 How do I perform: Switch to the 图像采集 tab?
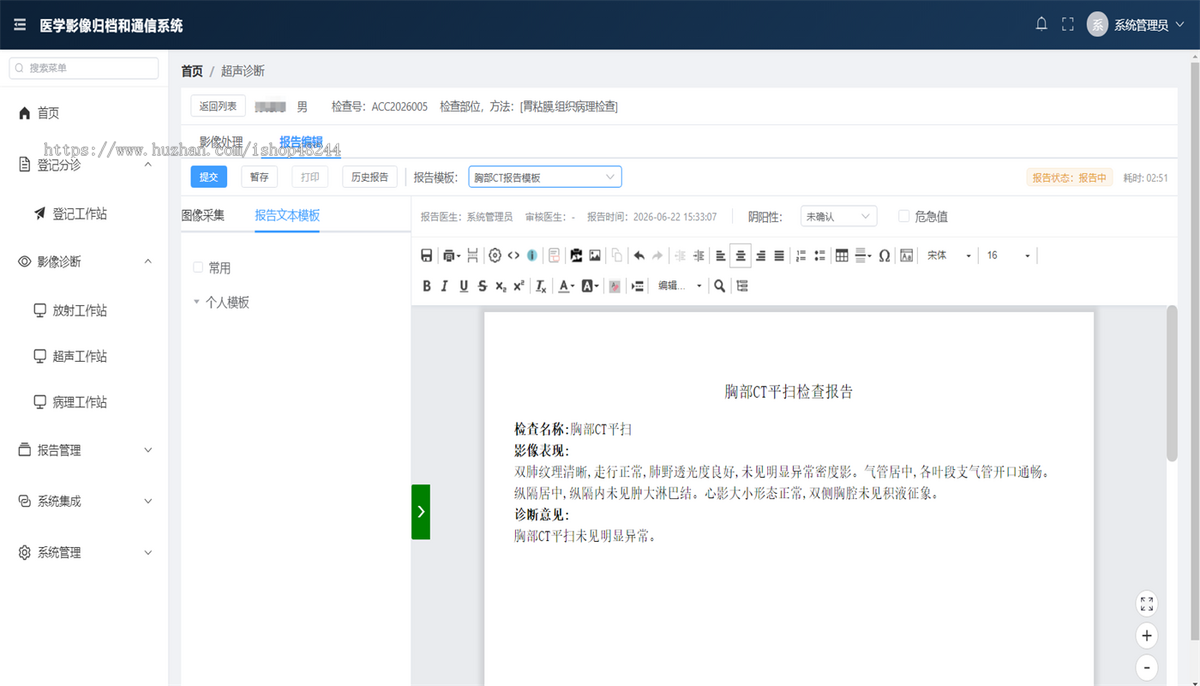coord(203,215)
